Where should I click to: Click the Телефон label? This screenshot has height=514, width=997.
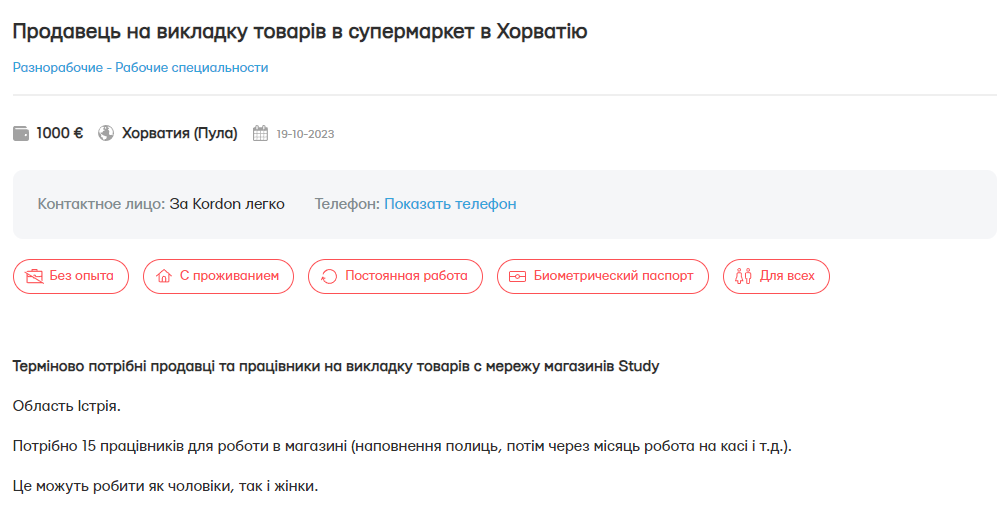pos(347,204)
